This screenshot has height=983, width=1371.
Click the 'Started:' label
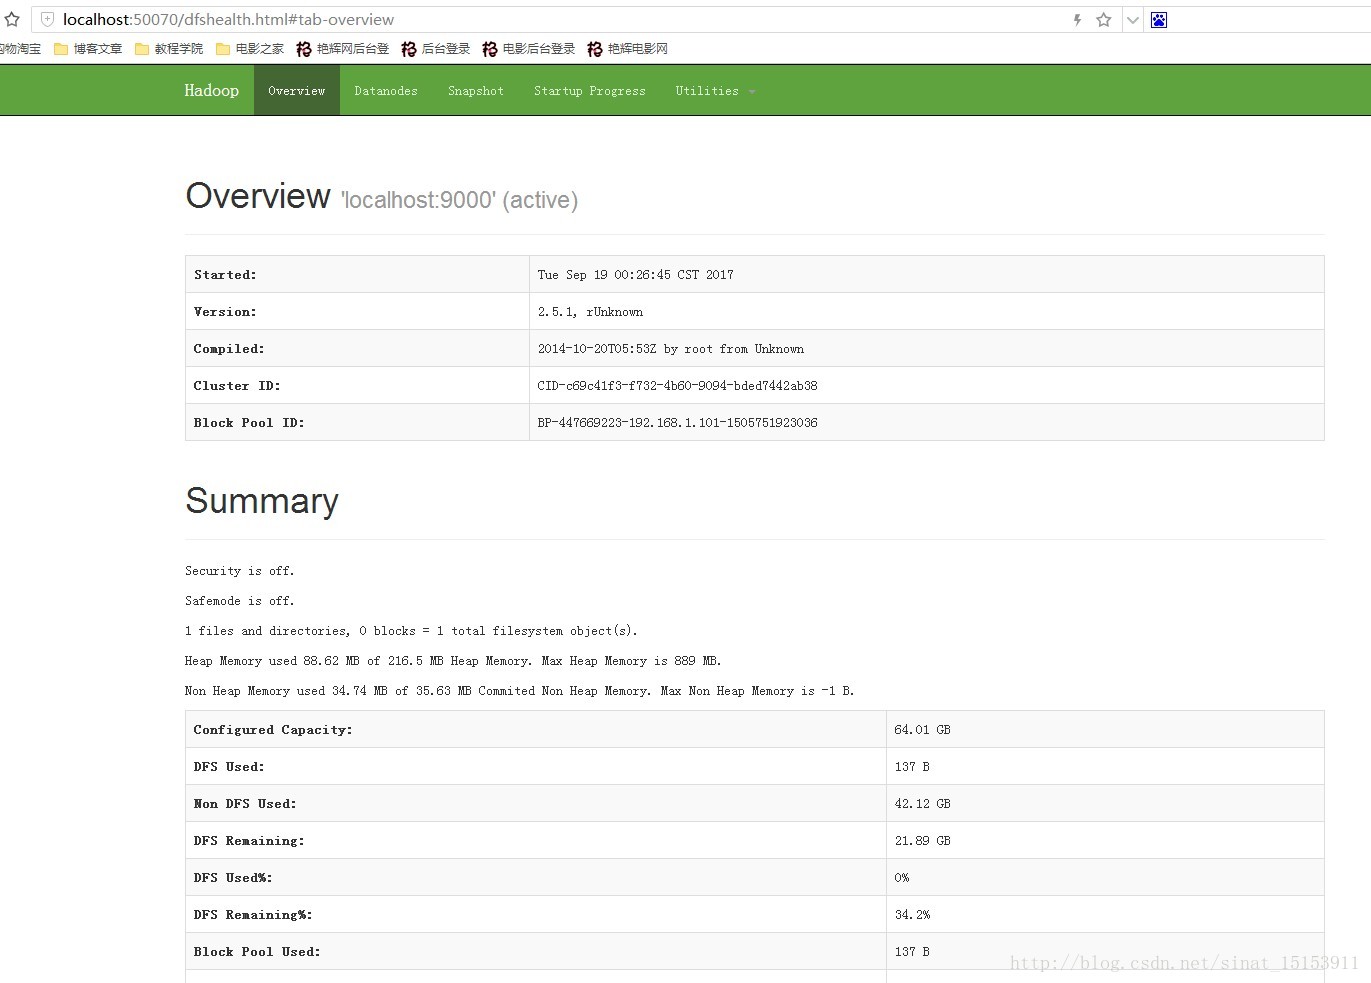coord(225,274)
